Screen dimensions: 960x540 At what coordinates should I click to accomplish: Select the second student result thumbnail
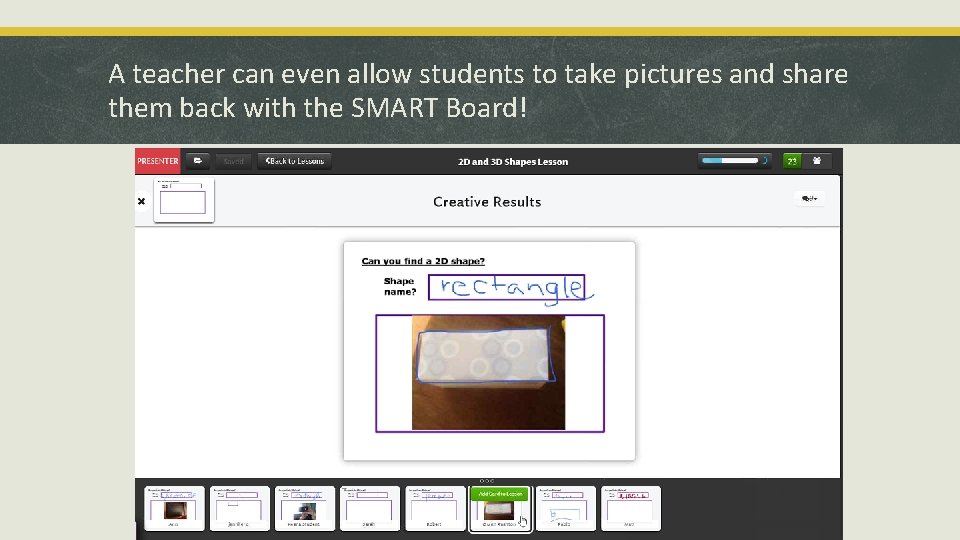click(x=239, y=508)
